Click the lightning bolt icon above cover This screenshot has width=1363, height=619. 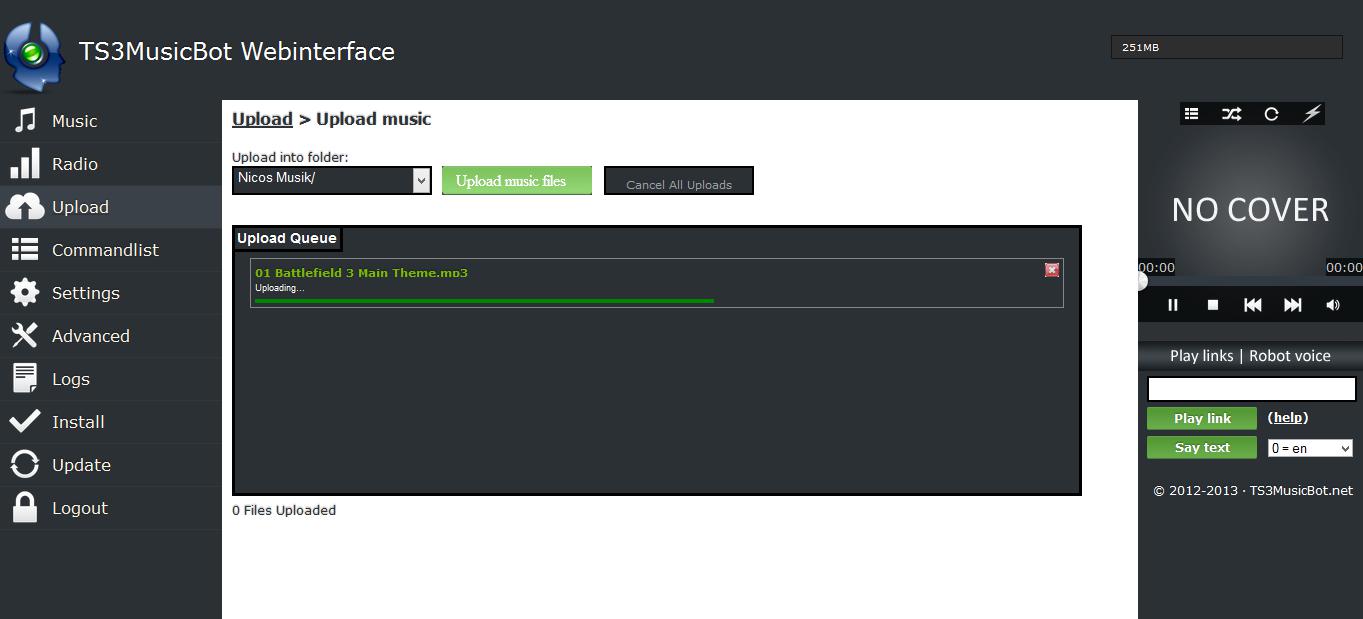point(1312,114)
